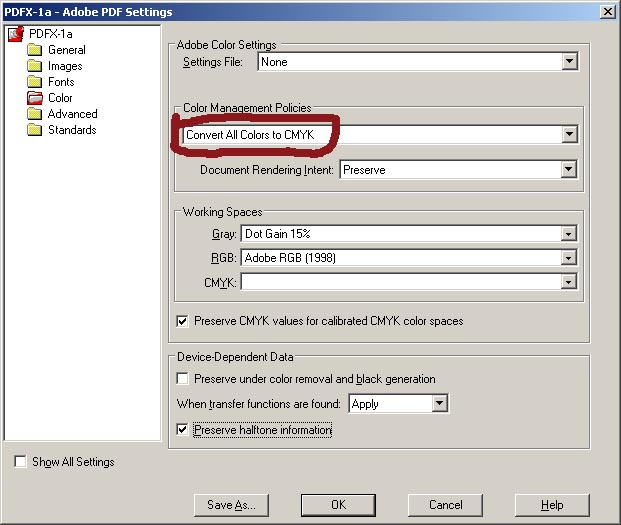The height and width of the screenshot is (525, 621).
Task: Click the Document Rendering Intent label
Action: point(267,170)
